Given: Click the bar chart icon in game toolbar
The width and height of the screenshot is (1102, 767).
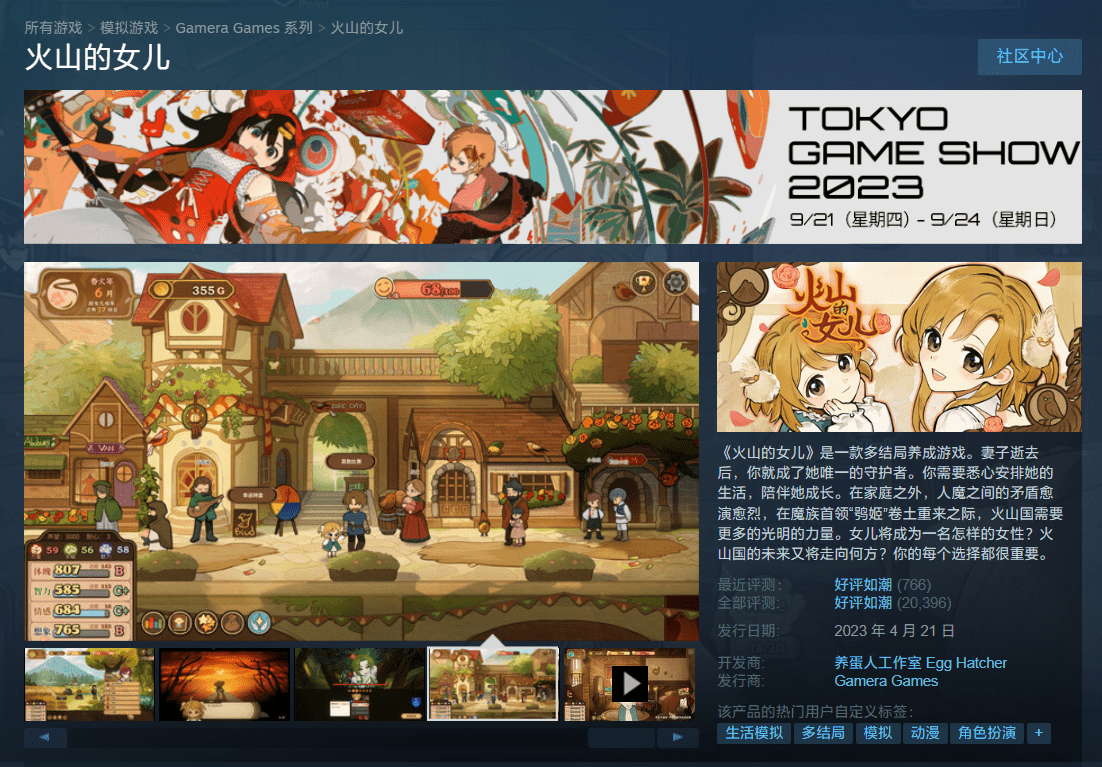Looking at the screenshot, I should tap(153, 623).
